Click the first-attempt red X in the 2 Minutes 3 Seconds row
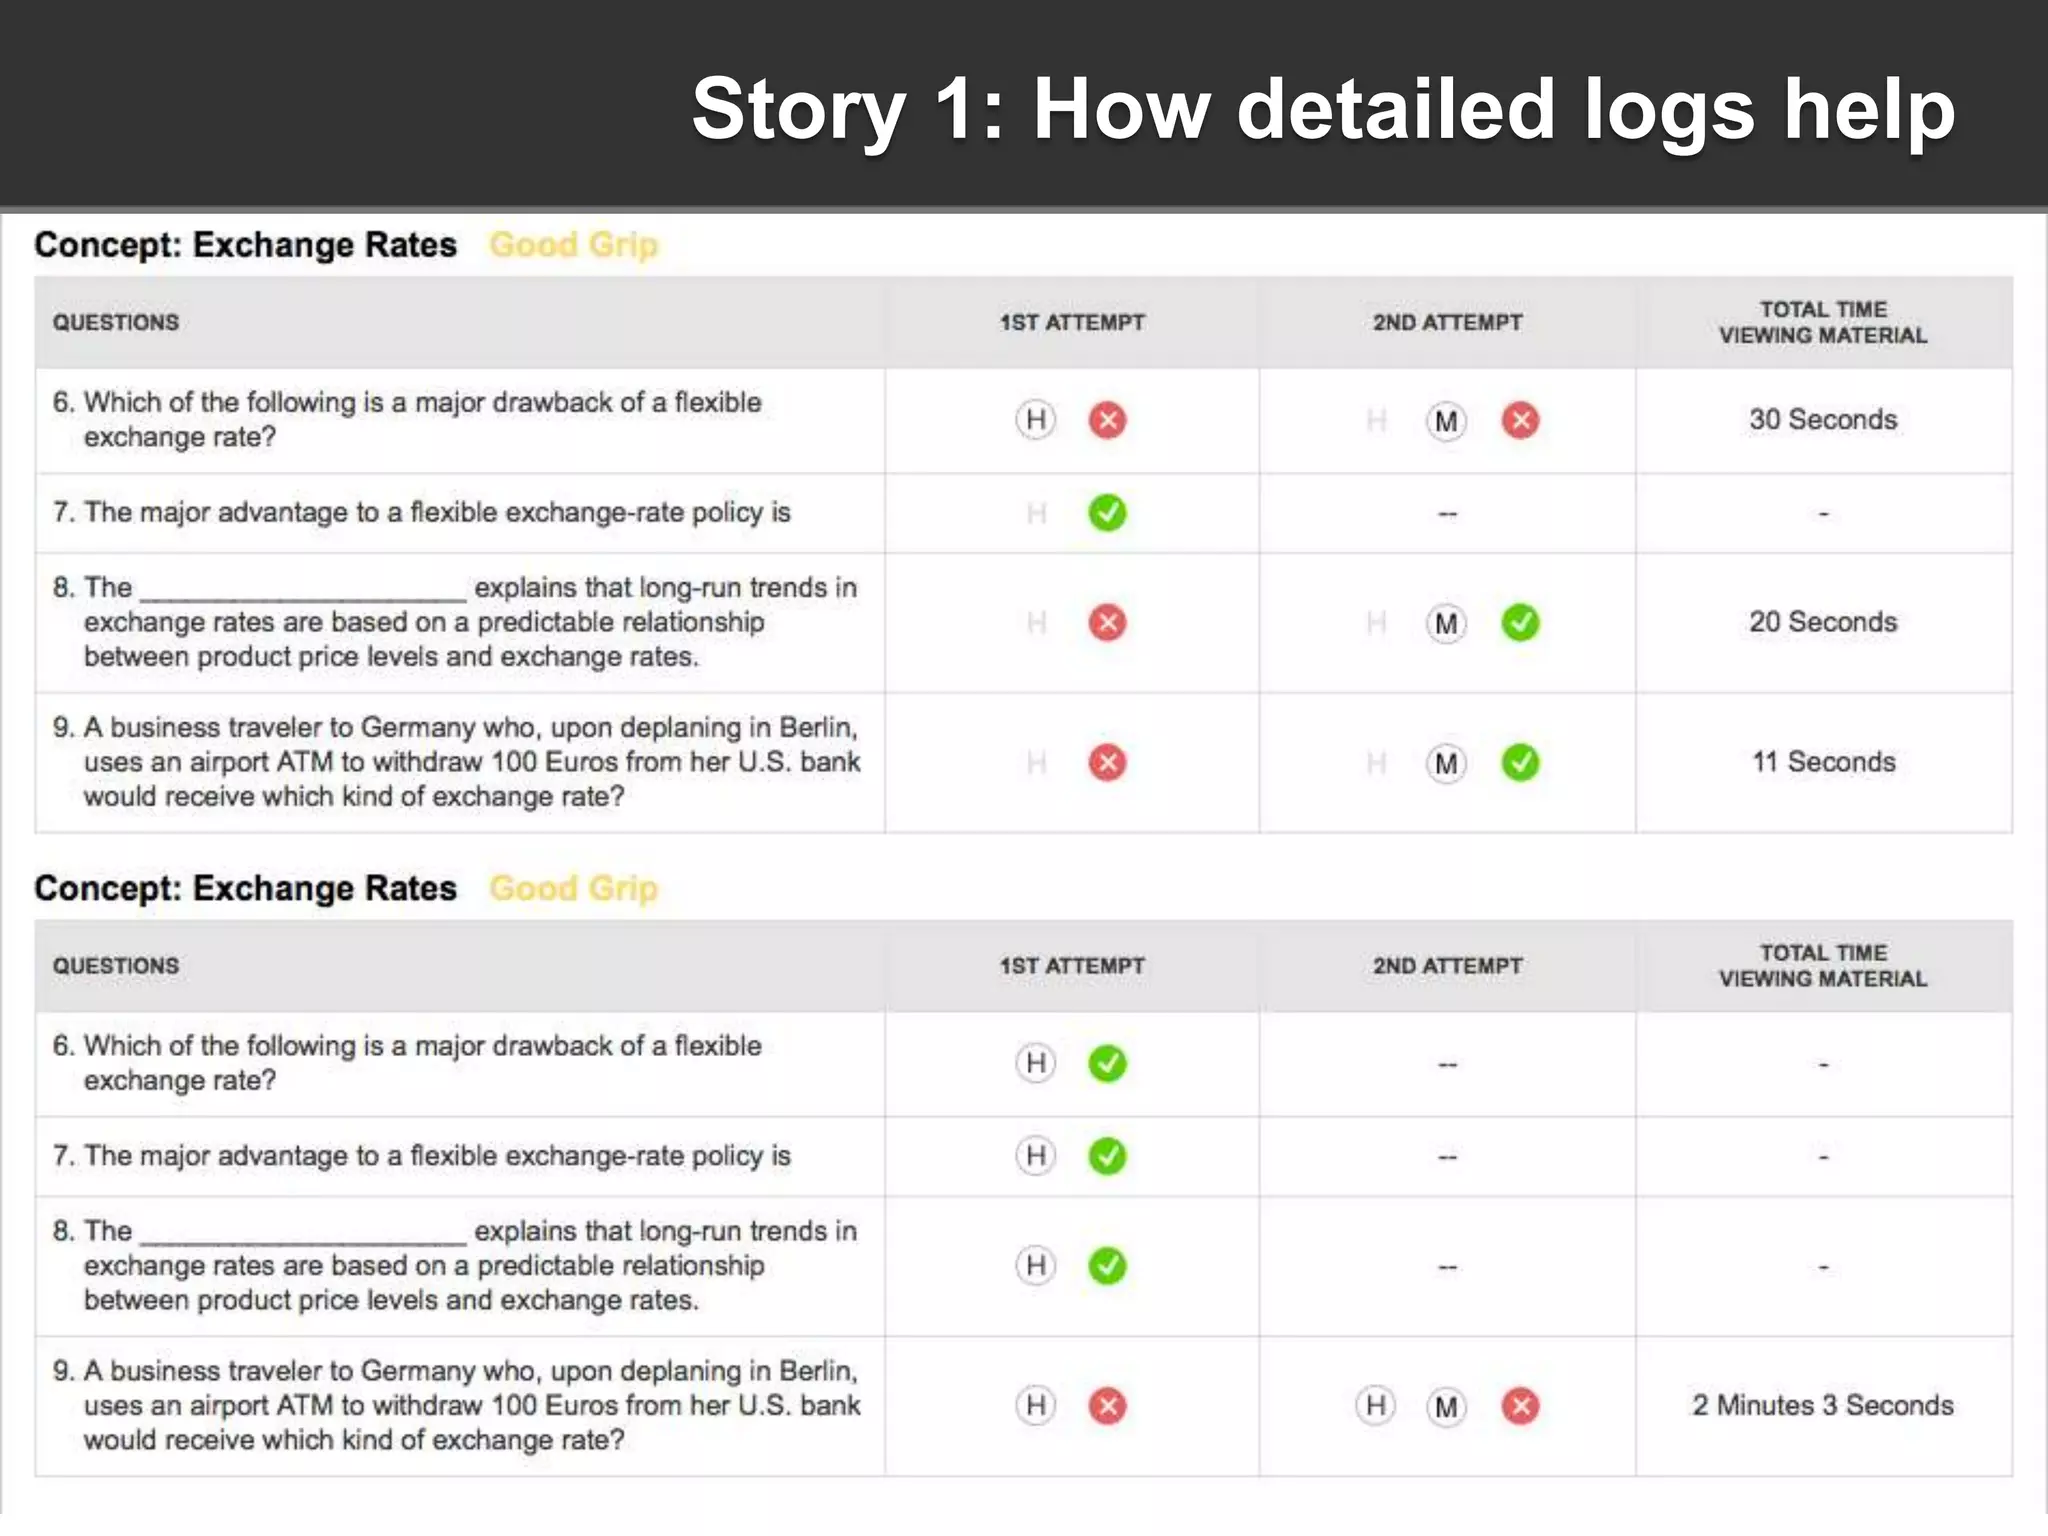 tap(1107, 1405)
